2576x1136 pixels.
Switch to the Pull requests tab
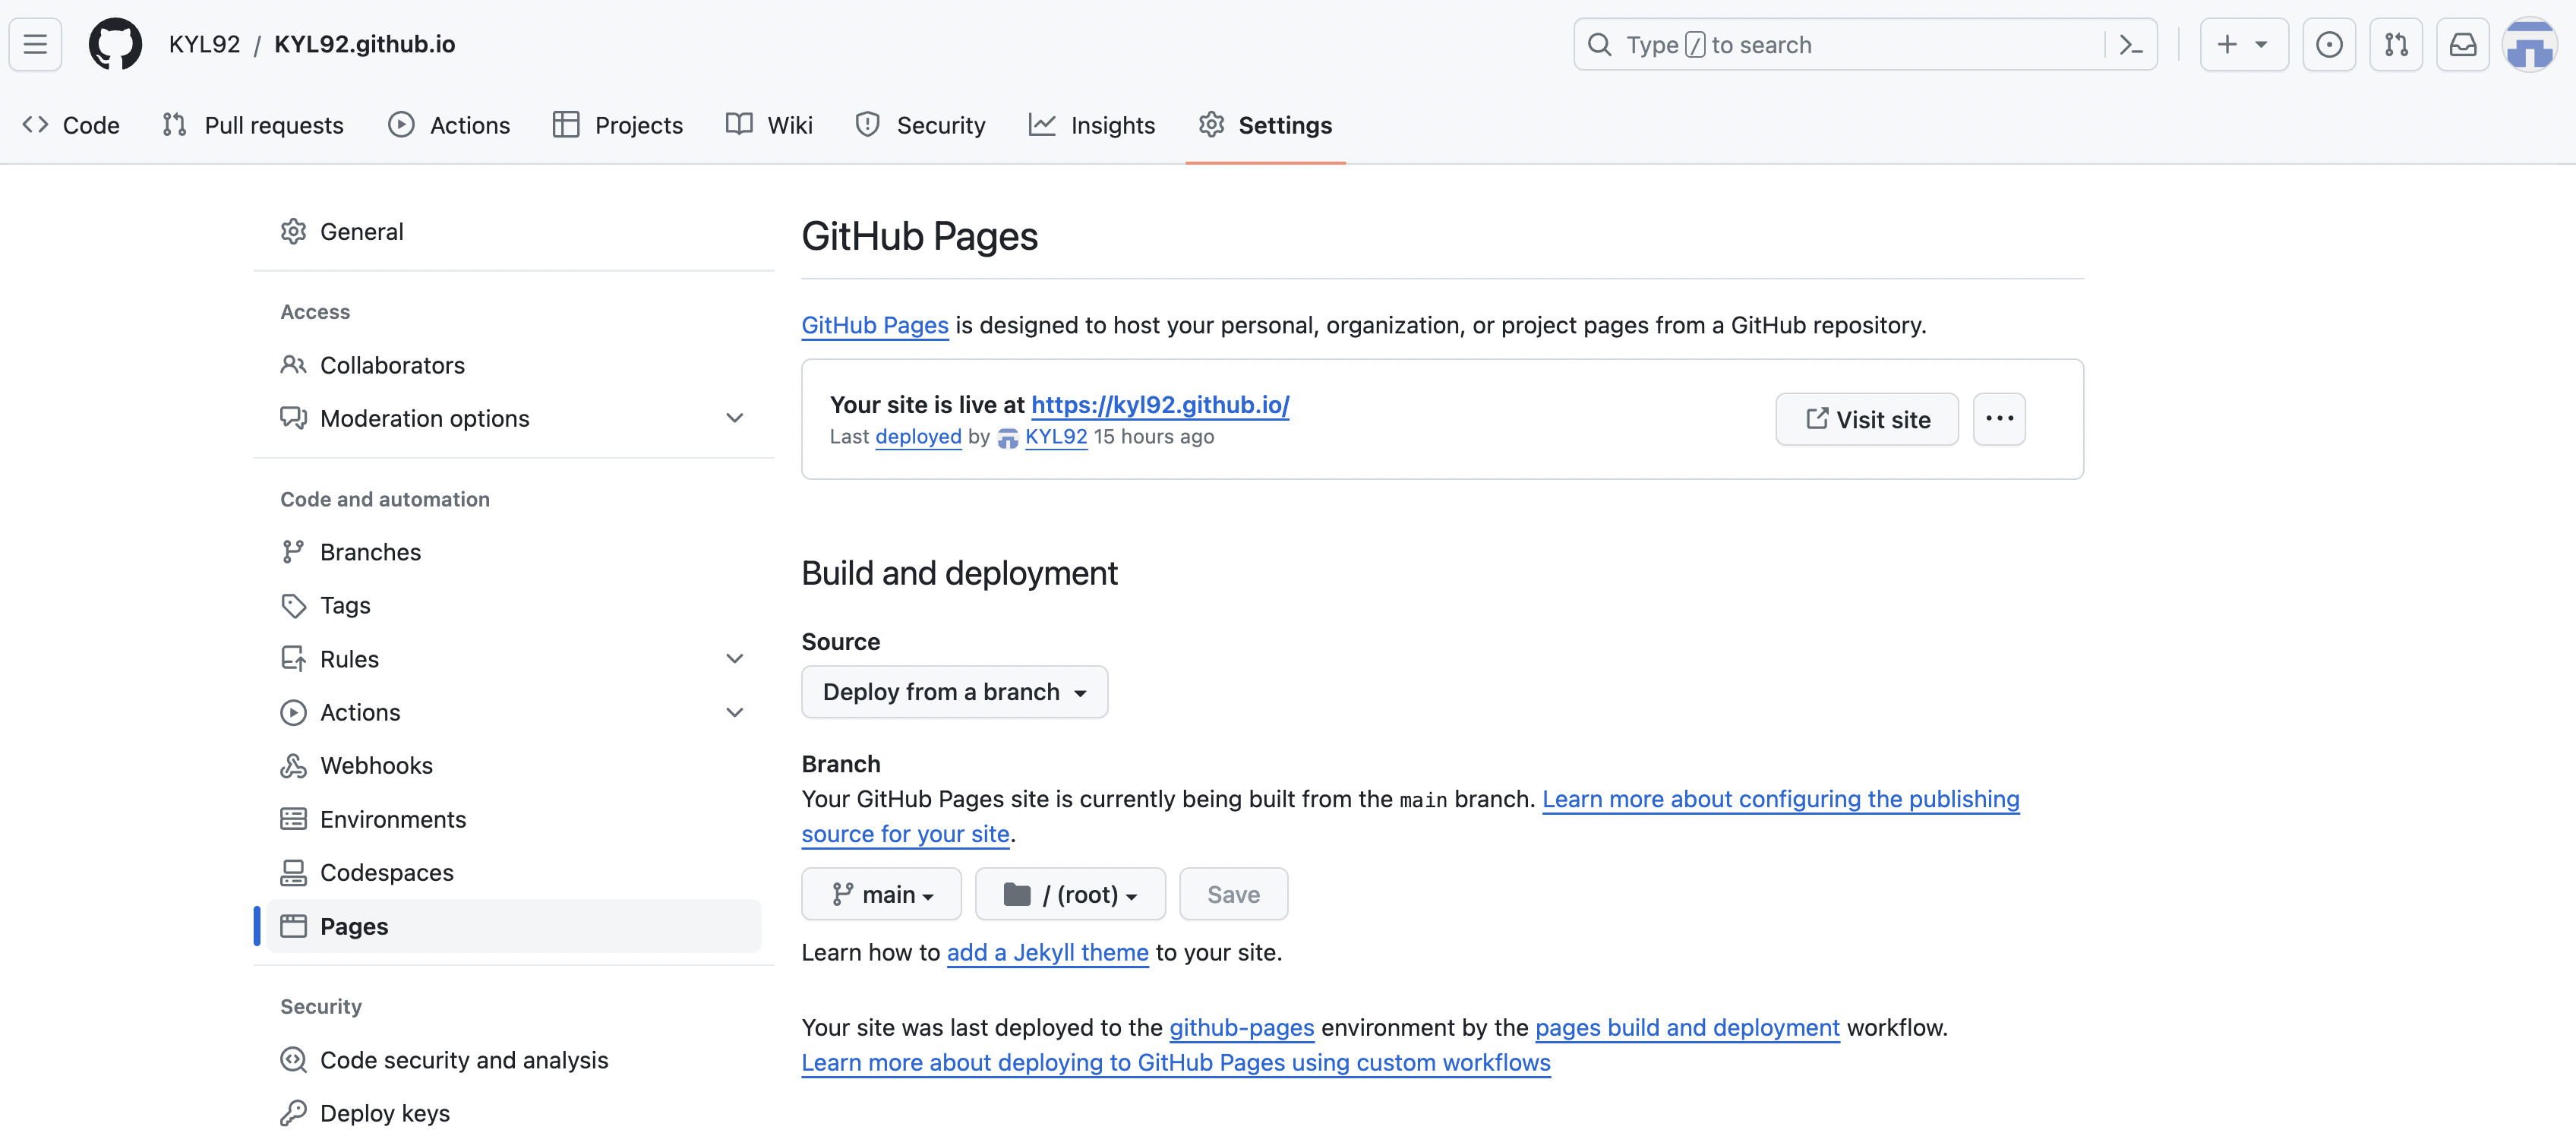(253, 125)
